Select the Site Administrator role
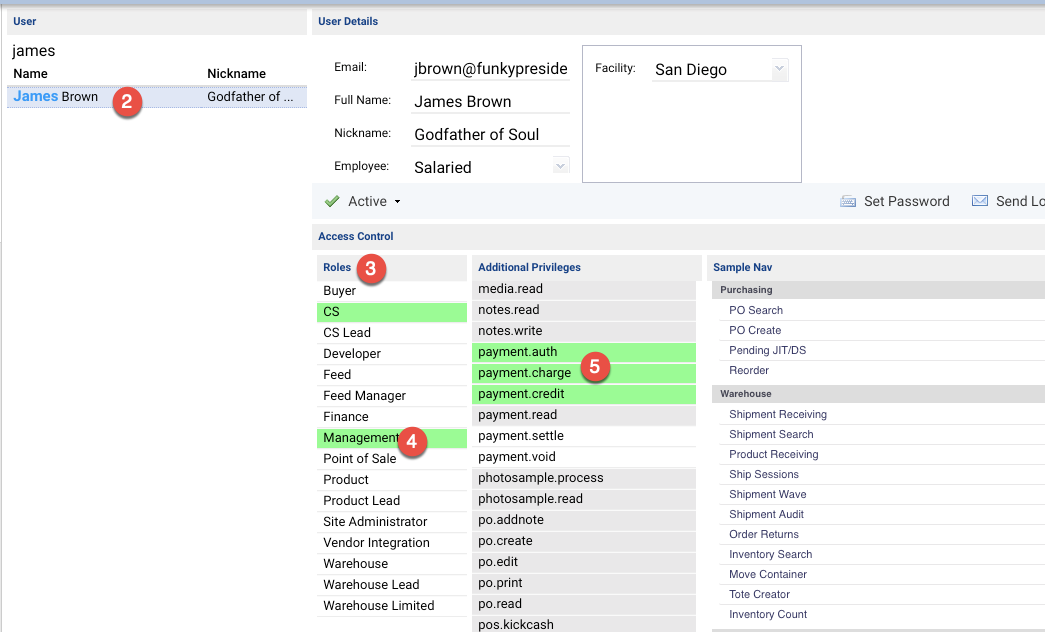Screen dimensions: 1045x632 pyautogui.click(x=392, y=522)
